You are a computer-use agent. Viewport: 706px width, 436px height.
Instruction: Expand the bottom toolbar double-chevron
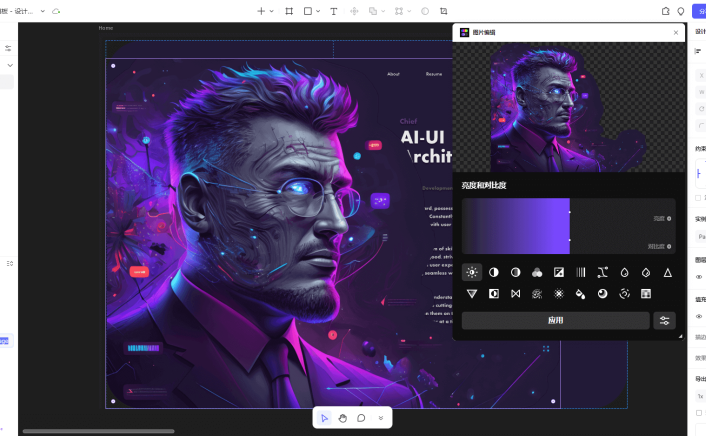[380, 418]
